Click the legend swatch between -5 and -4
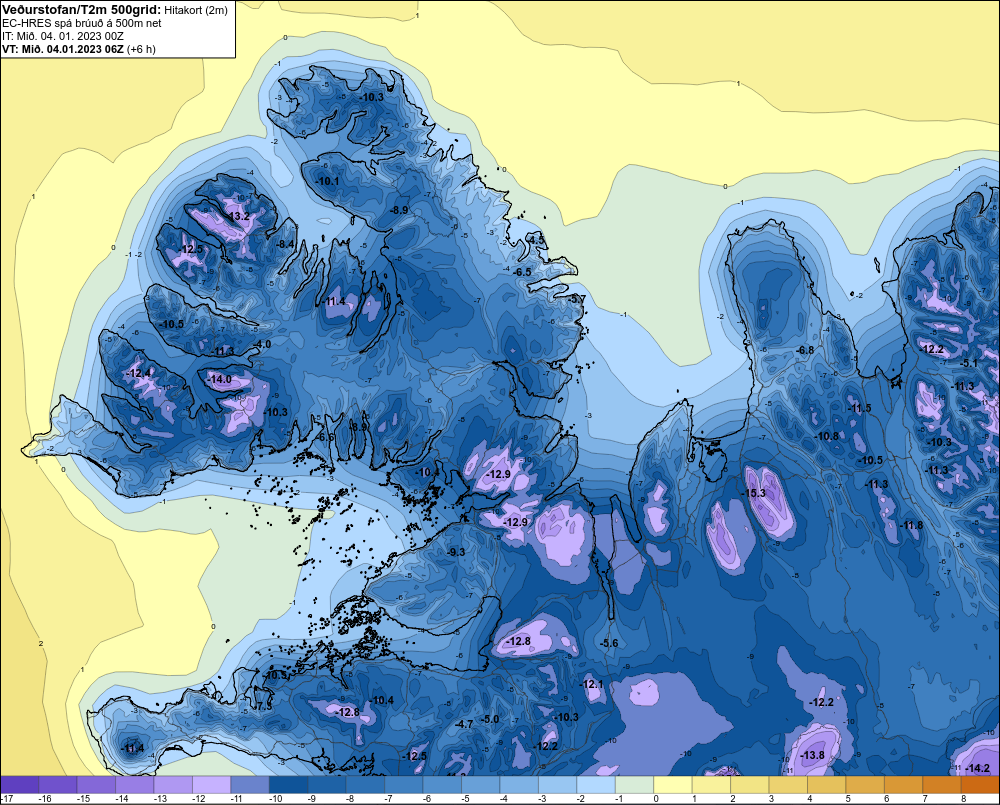The height and width of the screenshot is (805, 1000). point(481,784)
